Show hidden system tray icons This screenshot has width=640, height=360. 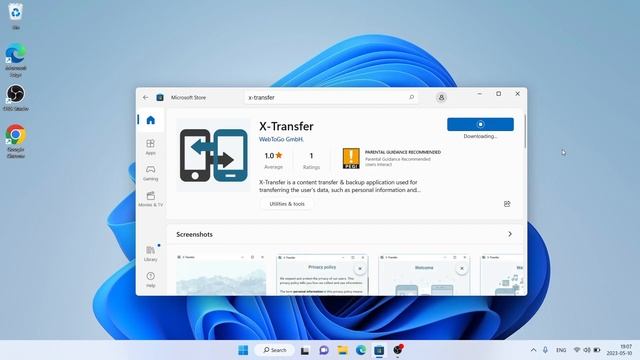click(x=533, y=350)
